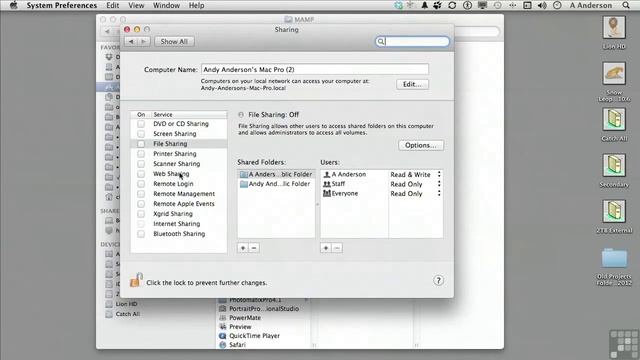This screenshot has height=360, width=640.
Task: Click the Options... button
Action: coord(421,145)
